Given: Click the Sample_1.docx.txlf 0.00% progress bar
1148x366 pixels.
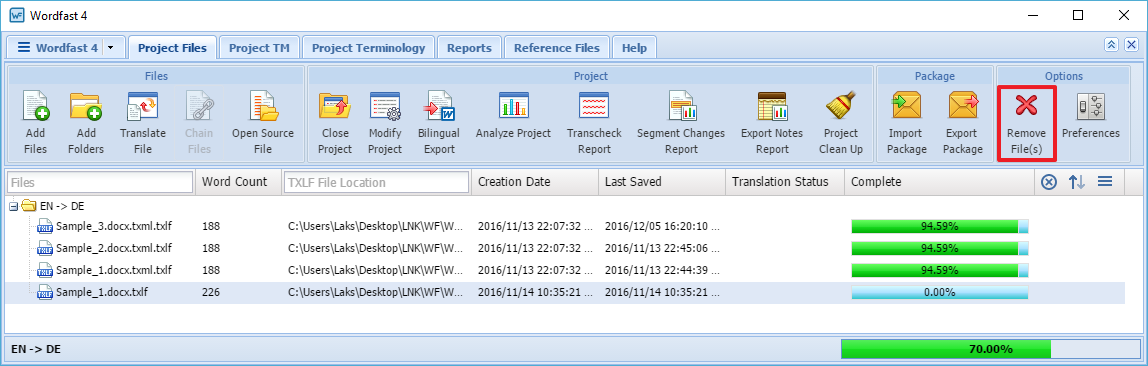Looking at the screenshot, I should (x=940, y=292).
